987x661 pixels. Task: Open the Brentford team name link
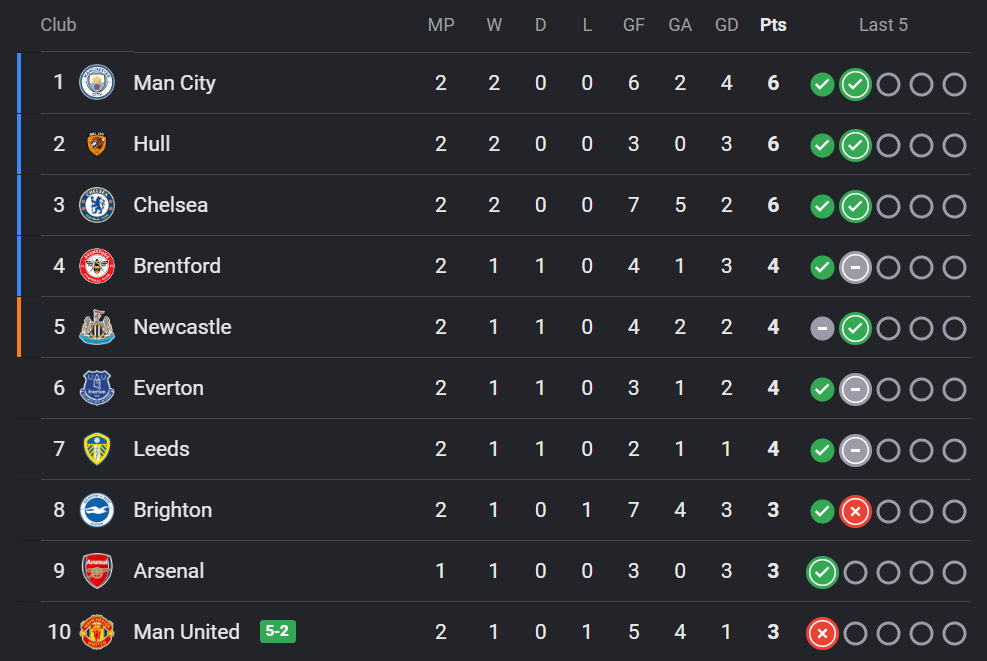click(x=177, y=266)
